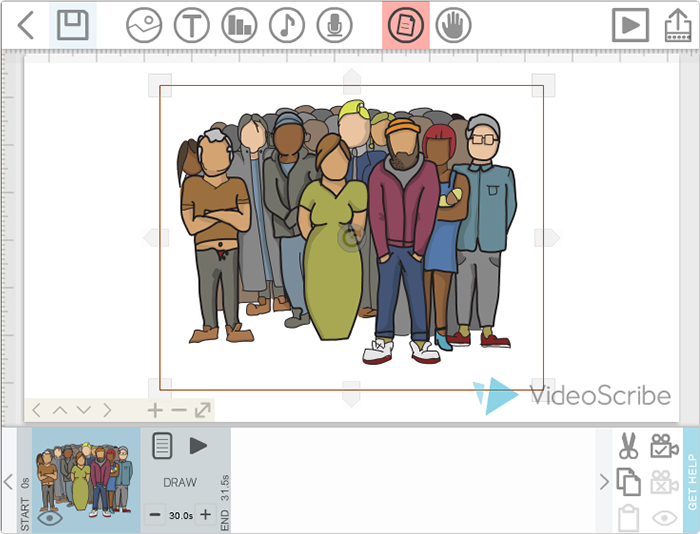Toggle eye icon on crowd thumbnail
Viewport: 700px width, 534px height.
click(x=50, y=518)
